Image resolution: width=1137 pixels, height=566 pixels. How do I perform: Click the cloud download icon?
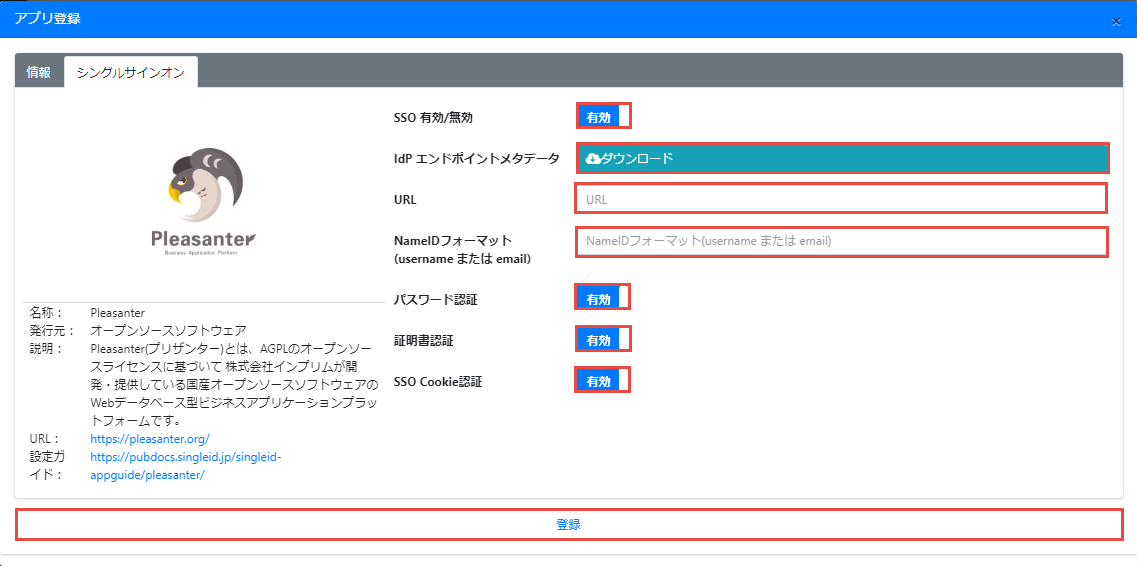tap(592, 158)
